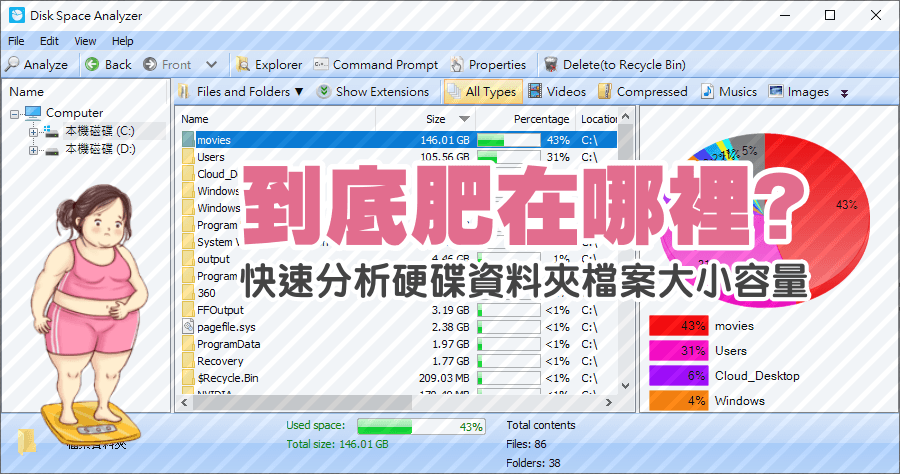
Task: Sort by the Name column header
Action: tap(276, 119)
